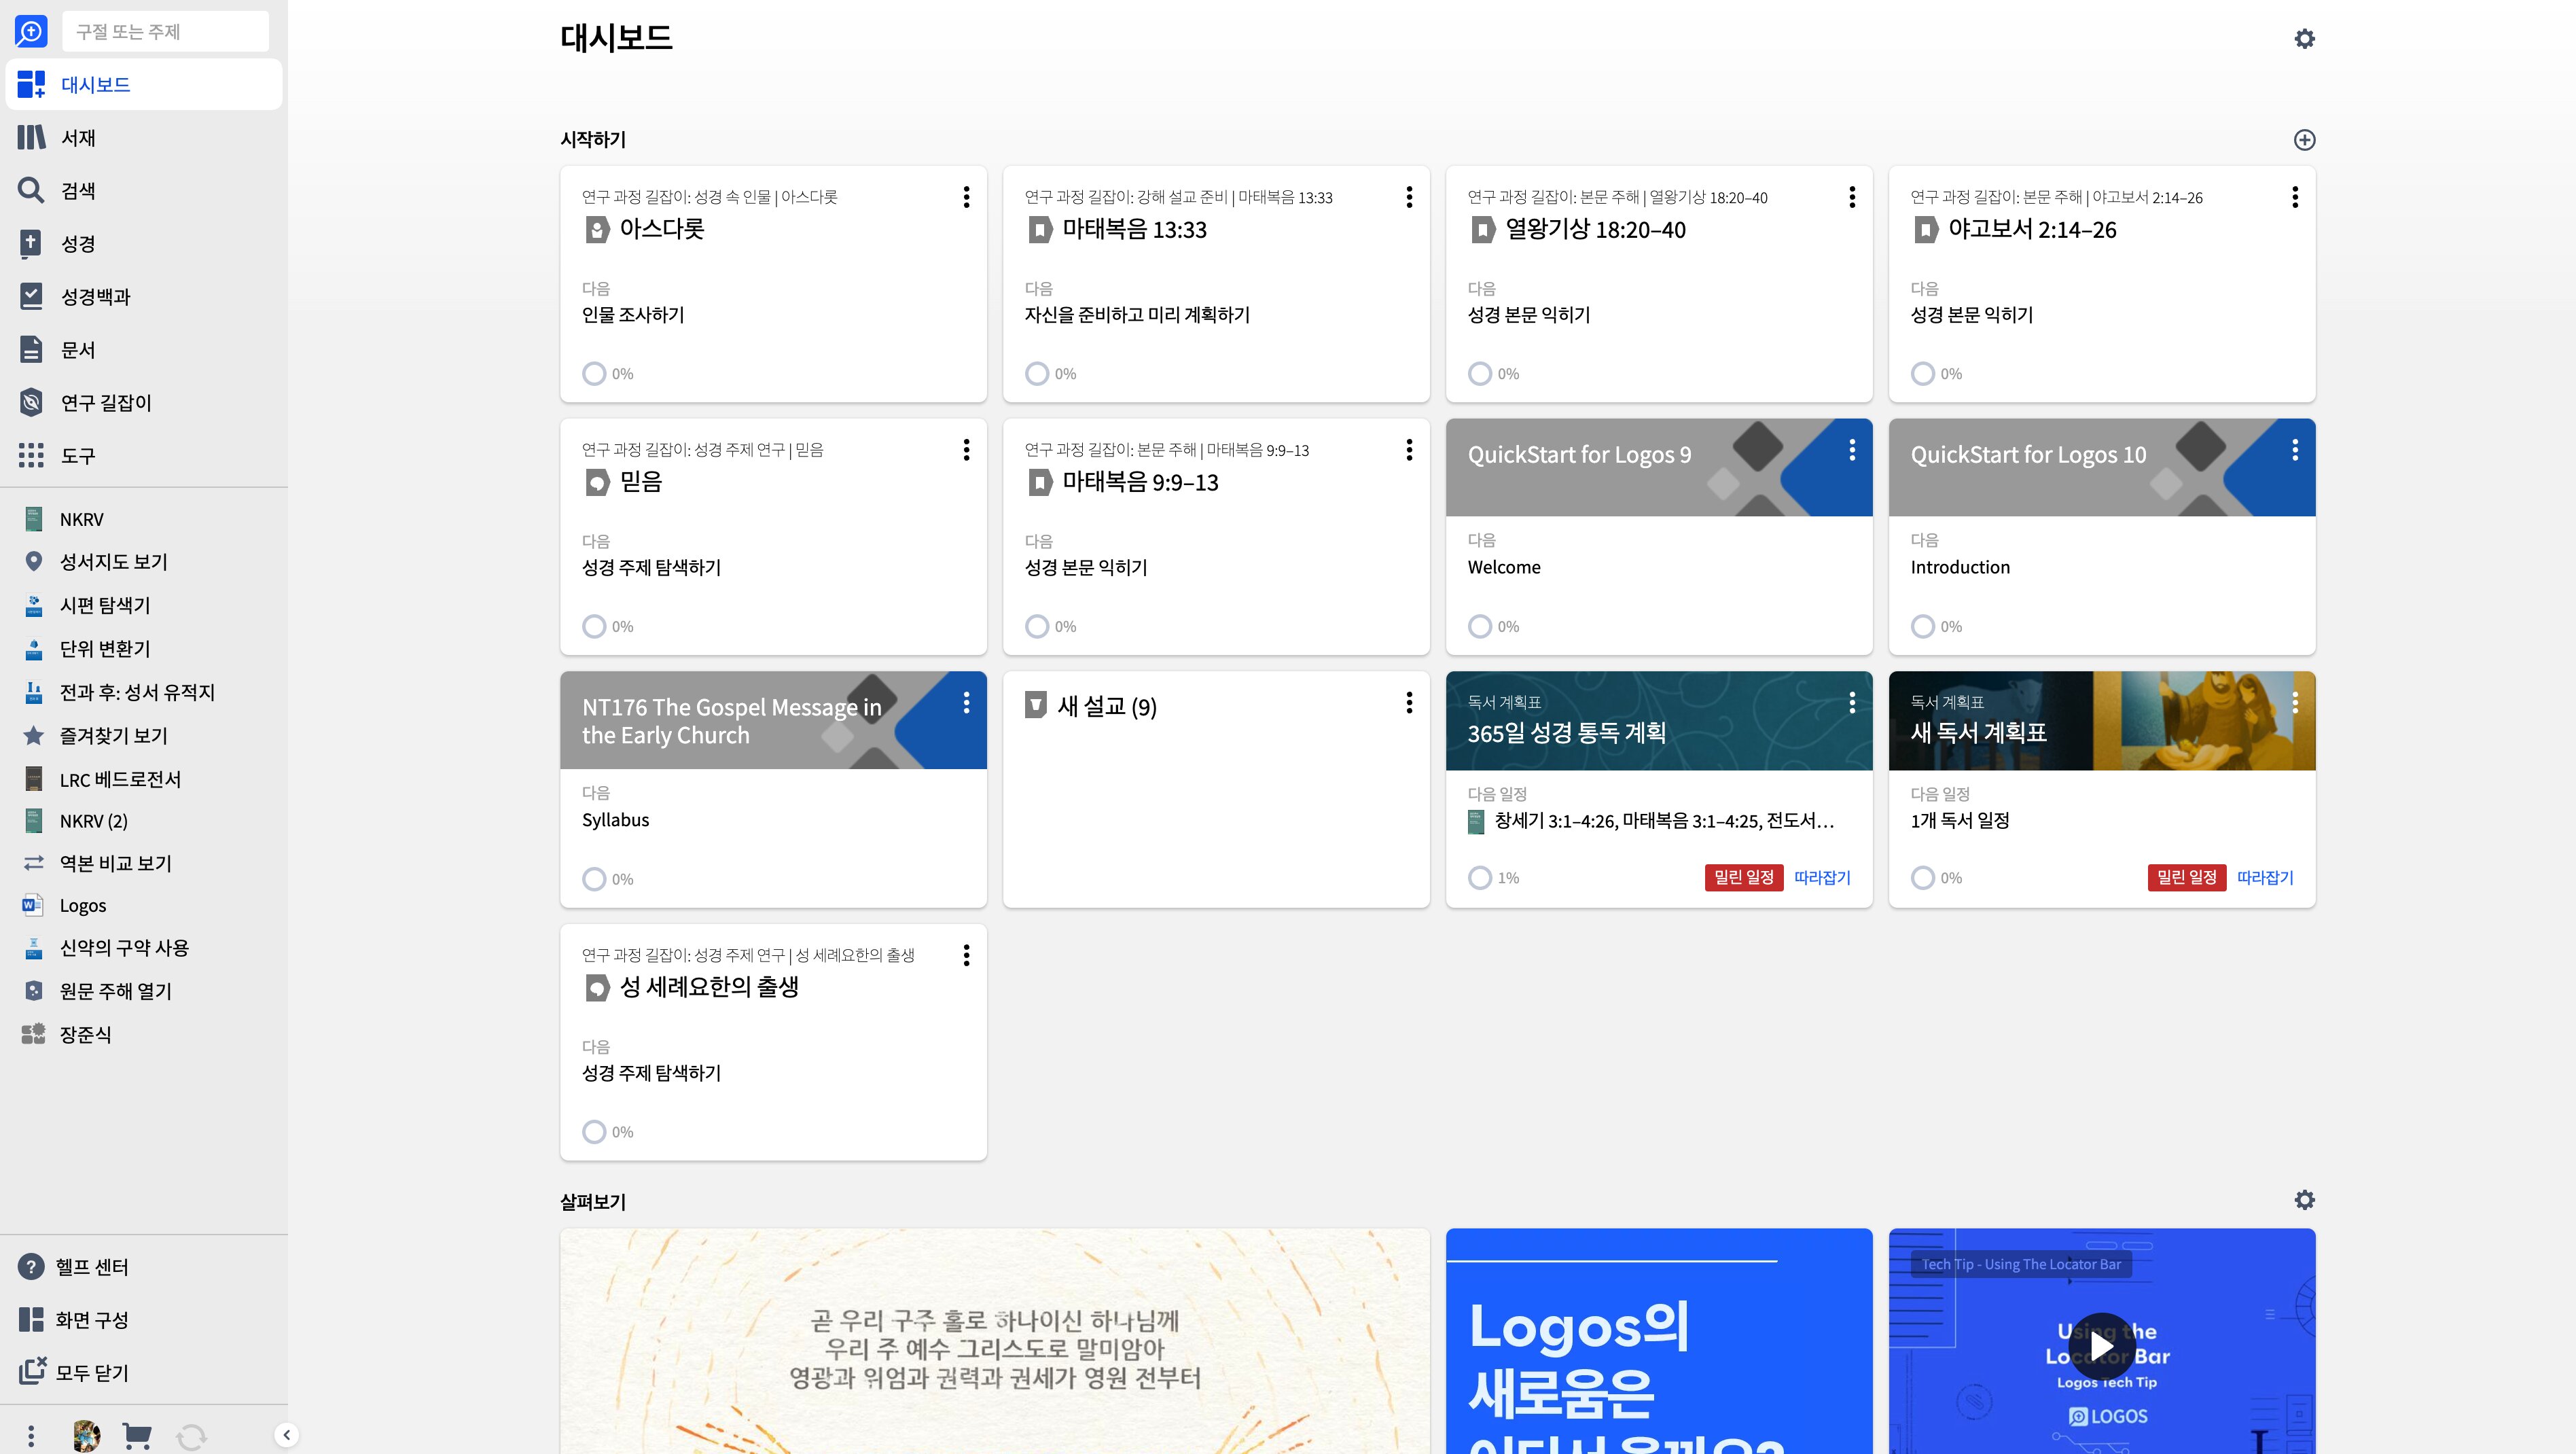
Task: Click the 'Syllabus' next step text
Action: [x=615, y=820]
